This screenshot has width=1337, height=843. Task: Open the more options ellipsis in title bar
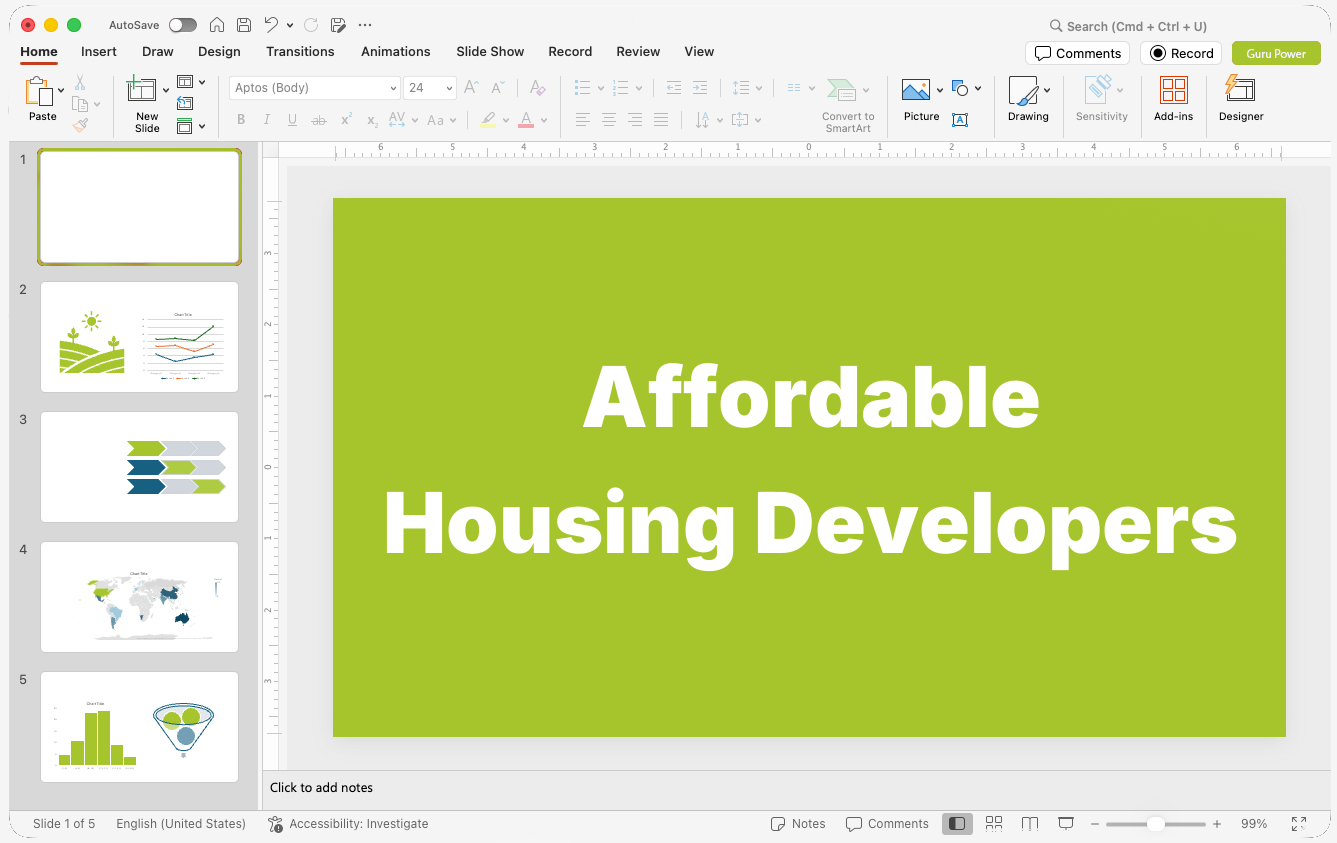[x=365, y=25]
